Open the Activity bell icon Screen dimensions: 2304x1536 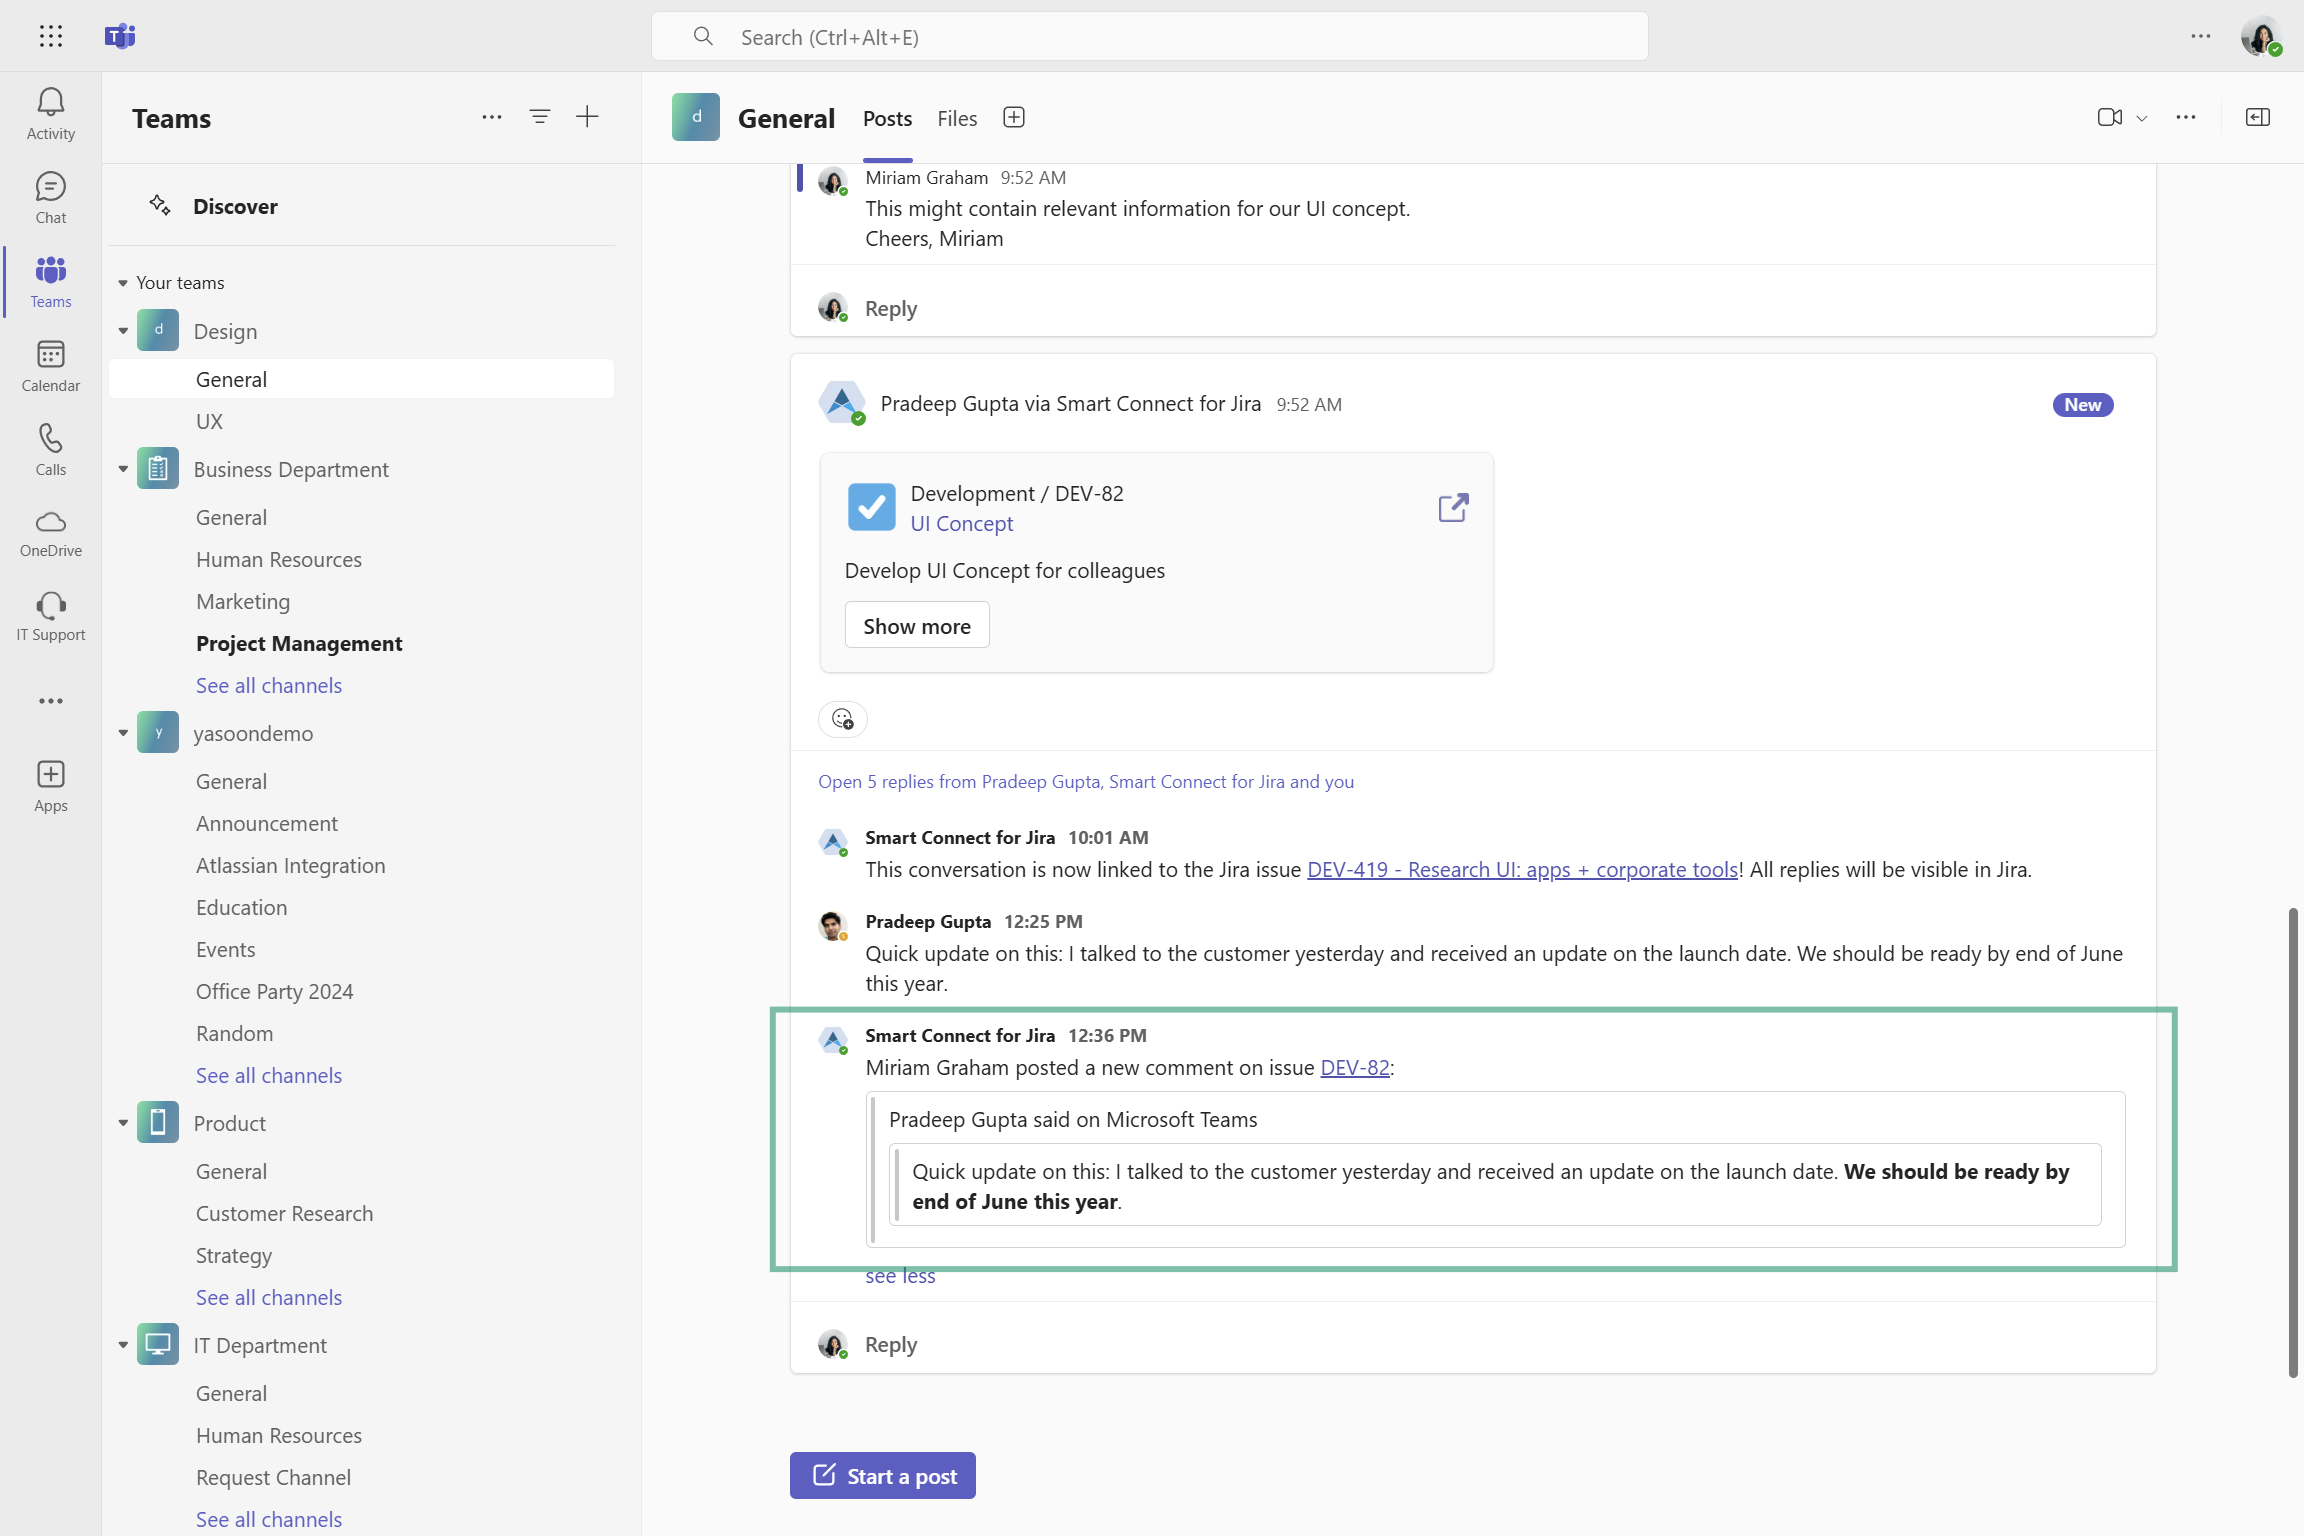(x=50, y=113)
